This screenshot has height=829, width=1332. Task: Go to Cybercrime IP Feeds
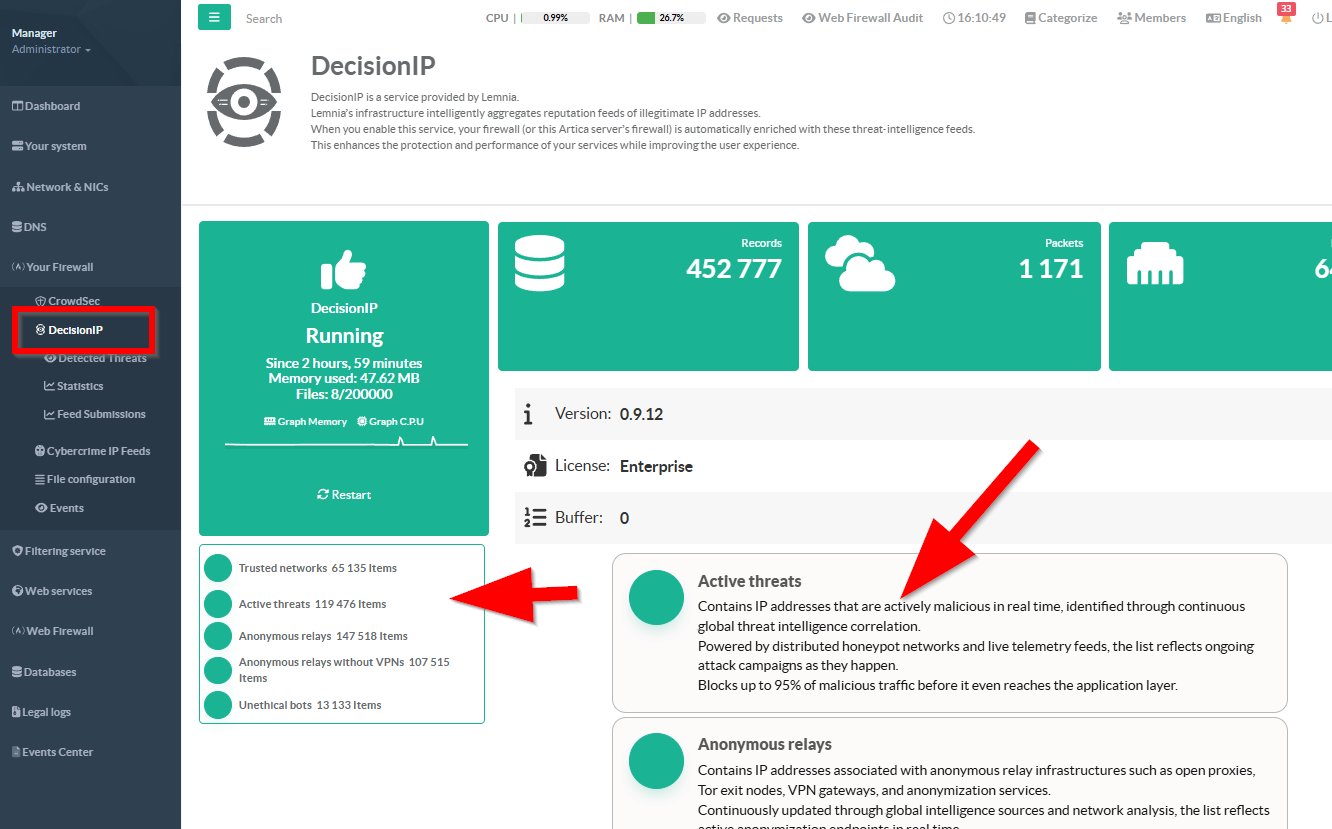[x=97, y=451]
